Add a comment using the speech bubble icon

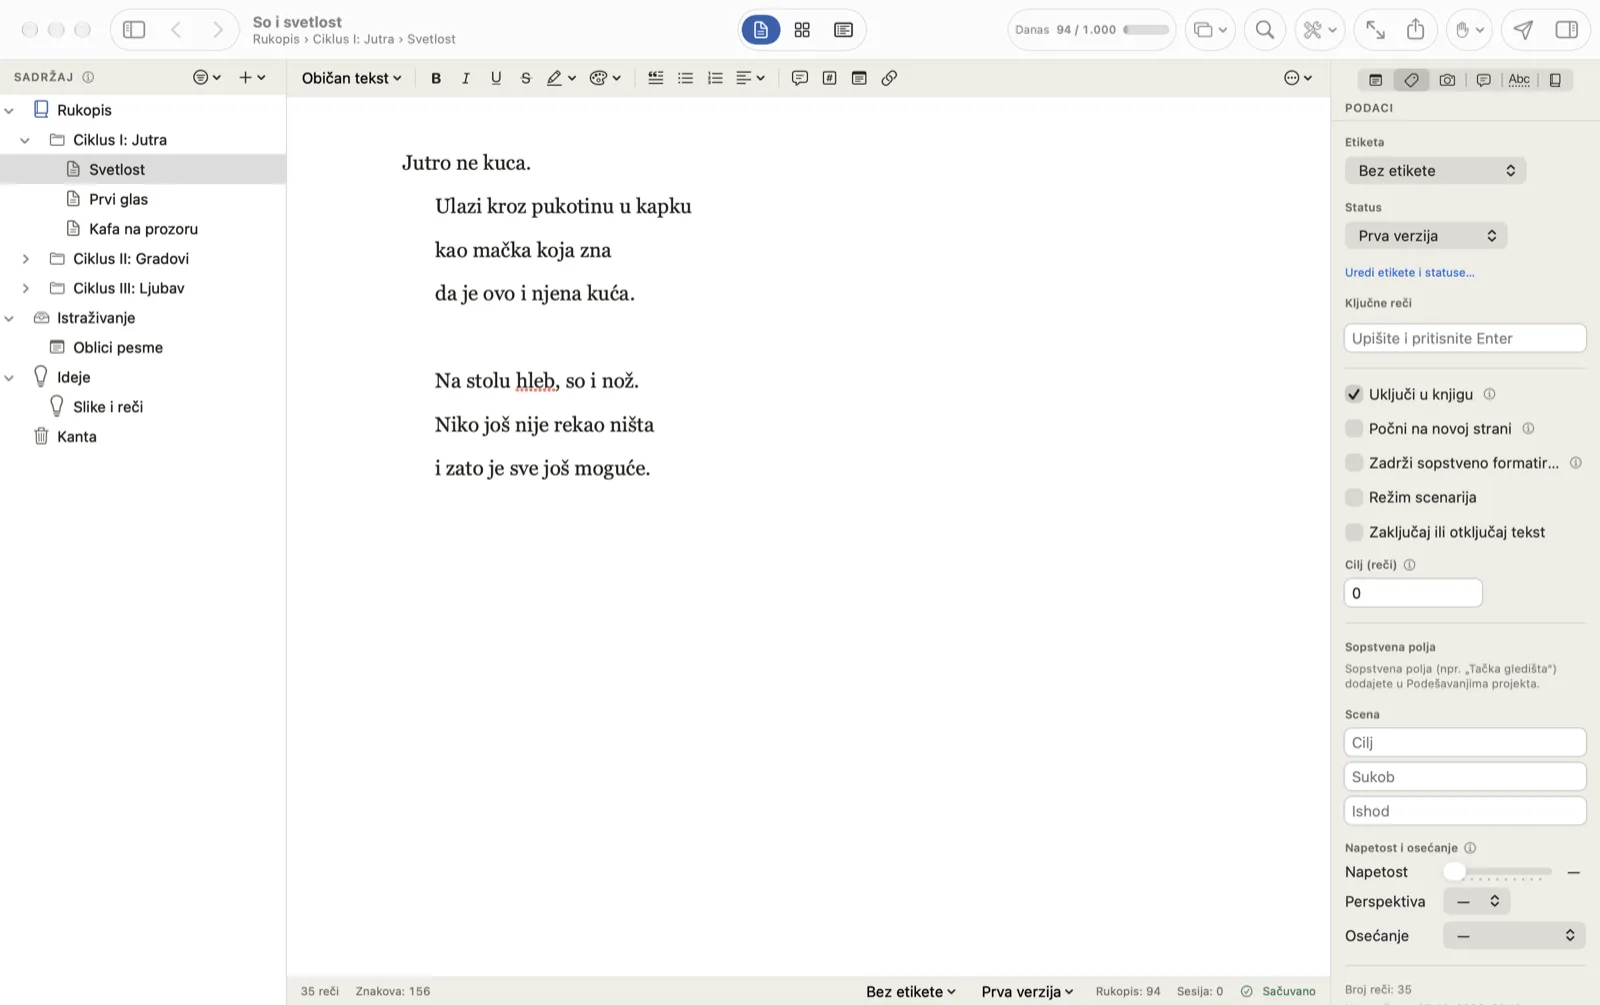pos(800,78)
